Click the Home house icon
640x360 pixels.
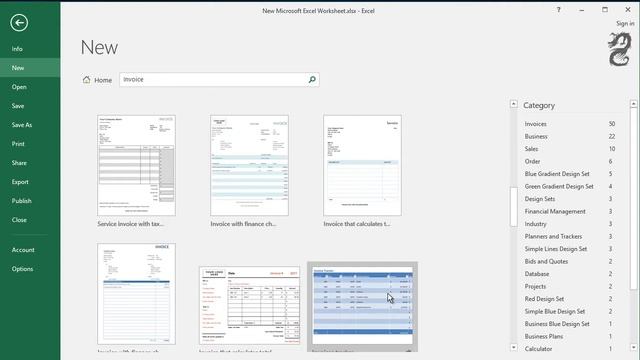click(87, 80)
